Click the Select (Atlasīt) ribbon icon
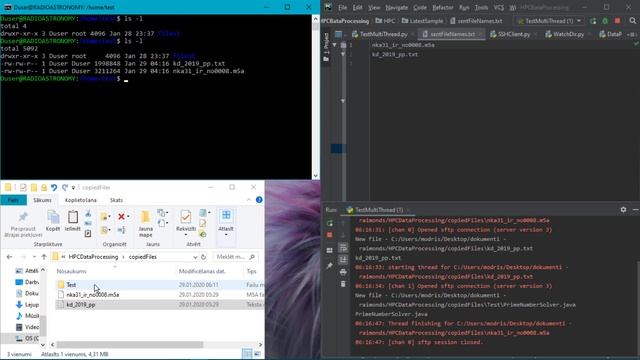Image resolution: width=640 pixels, height=360 pixels. click(x=226, y=221)
